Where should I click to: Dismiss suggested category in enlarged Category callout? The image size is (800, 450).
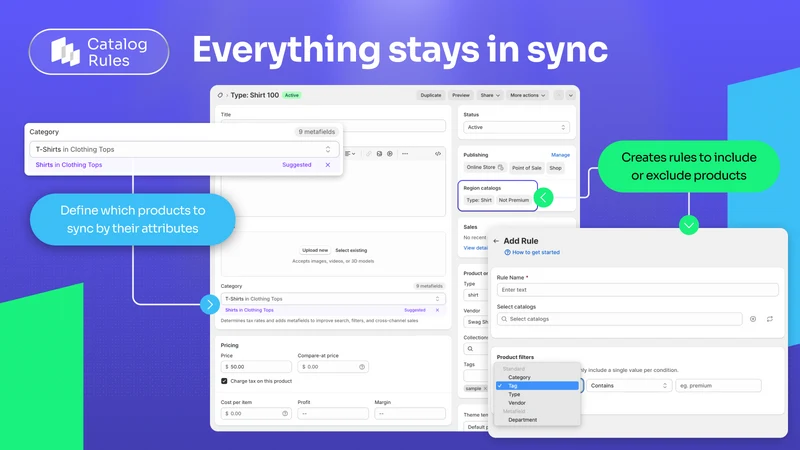[328, 165]
